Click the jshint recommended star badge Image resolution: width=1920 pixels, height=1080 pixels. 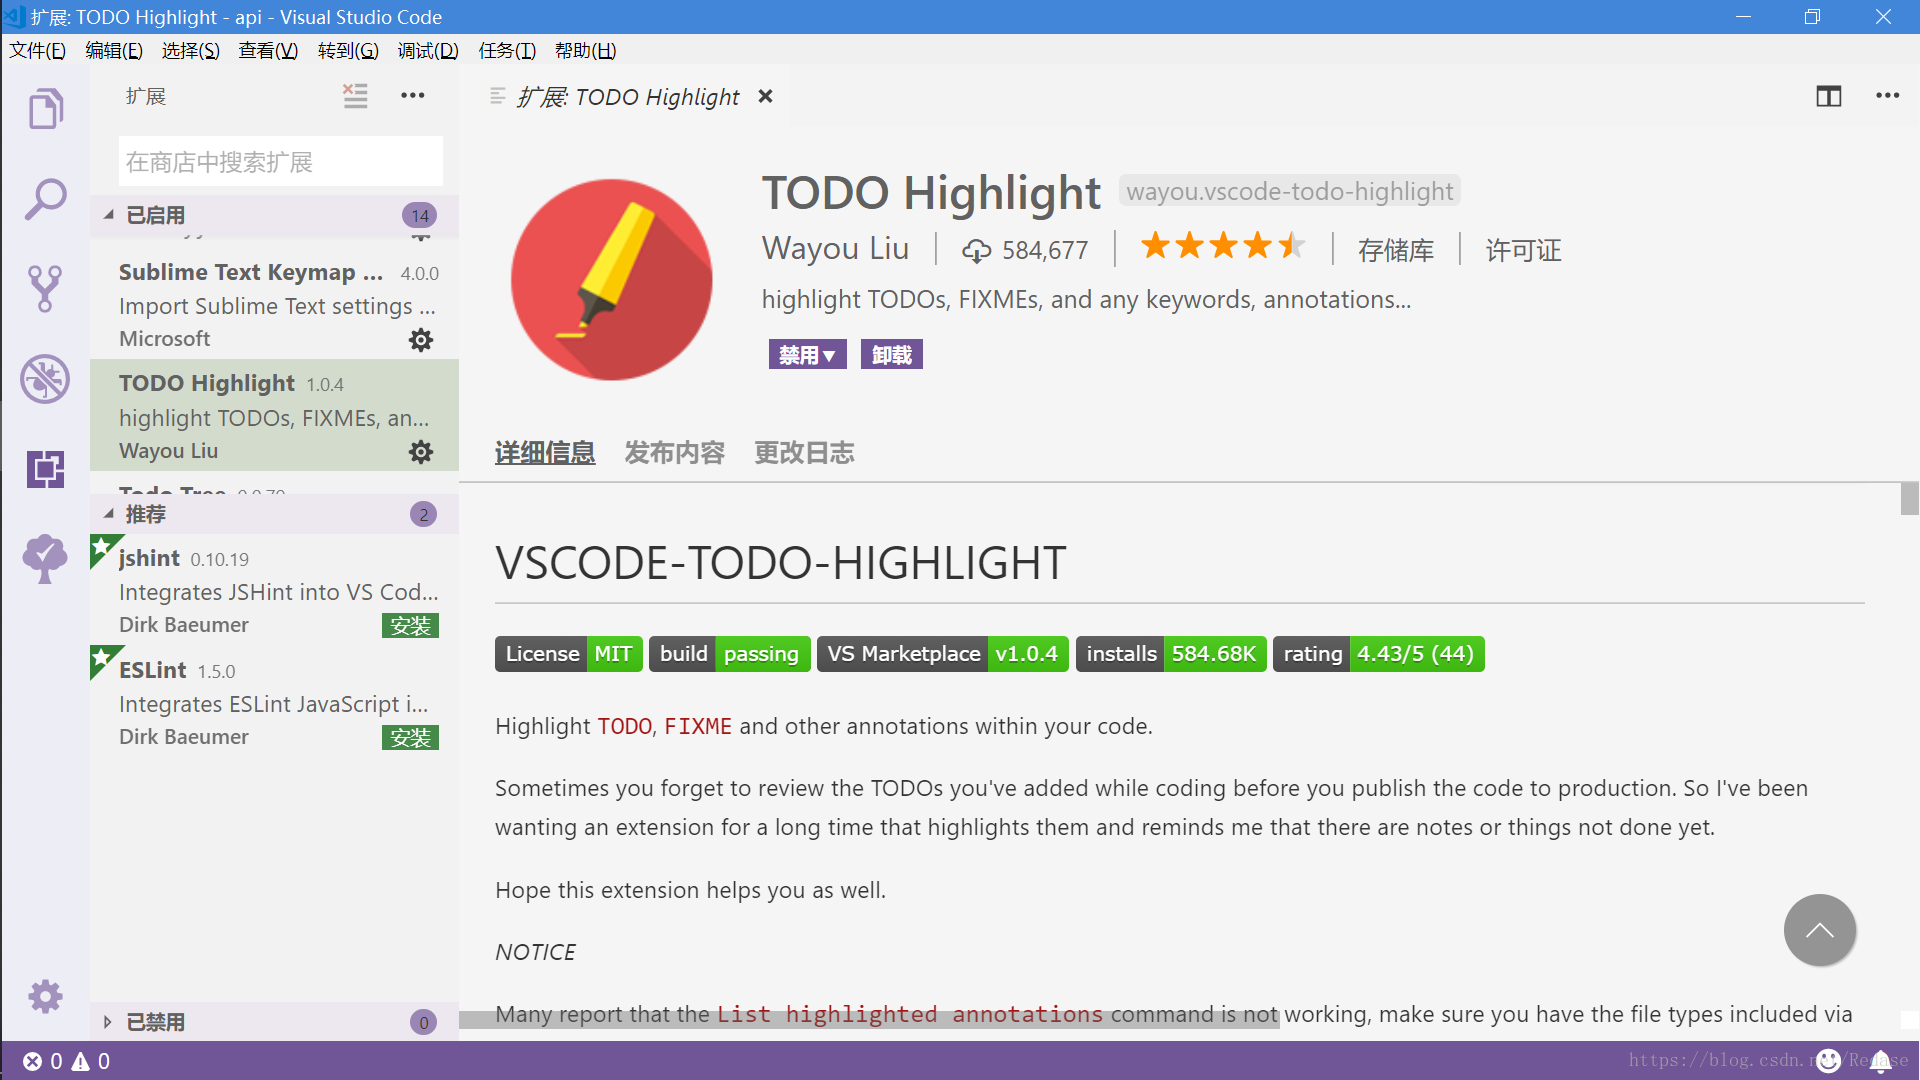[x=101, y=547]
